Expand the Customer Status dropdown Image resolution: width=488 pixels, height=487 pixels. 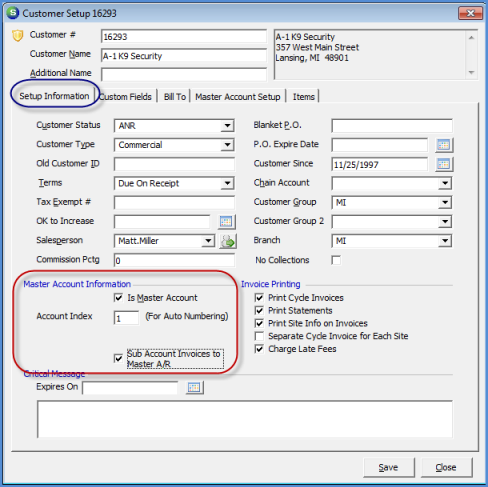tap(227, 126)
